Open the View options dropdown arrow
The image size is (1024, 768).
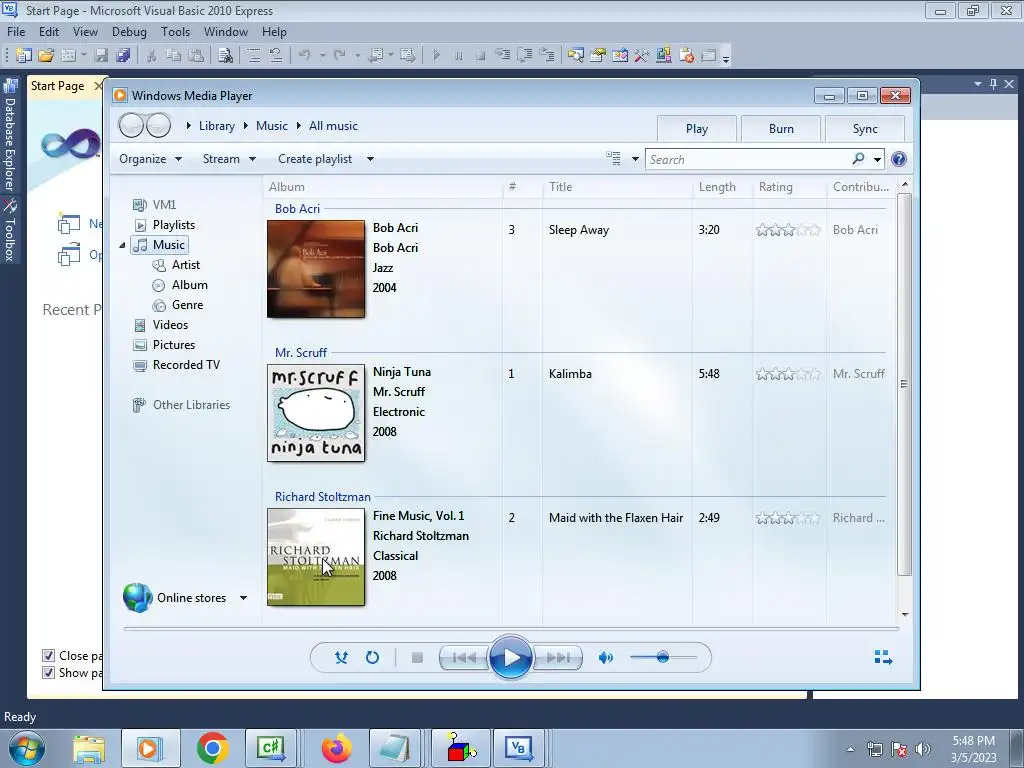(635, 159)
